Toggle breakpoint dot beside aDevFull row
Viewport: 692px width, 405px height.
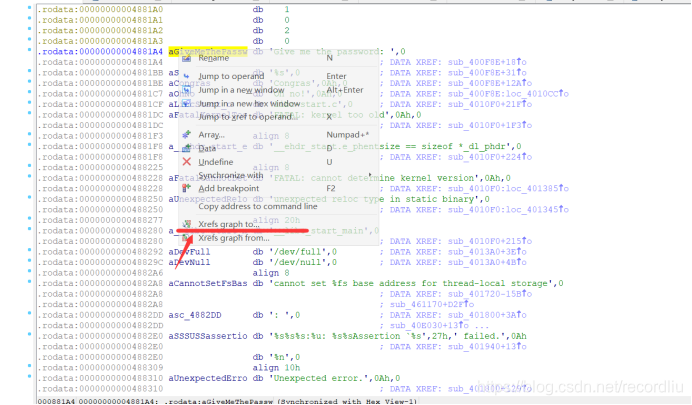tap(29, 250)
